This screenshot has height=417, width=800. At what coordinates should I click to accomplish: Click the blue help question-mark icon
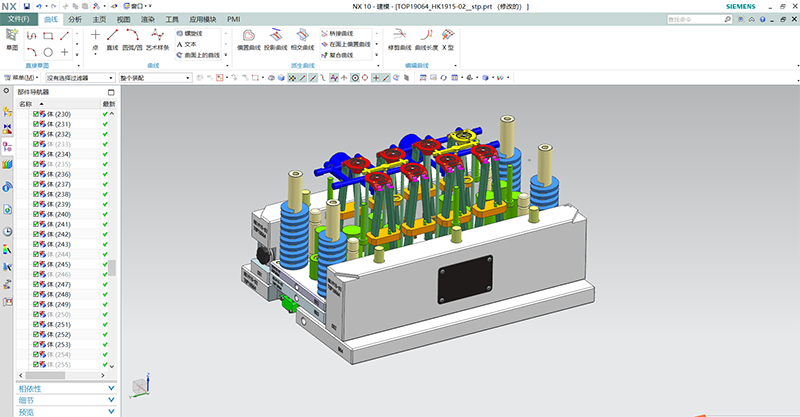point(762,19)
